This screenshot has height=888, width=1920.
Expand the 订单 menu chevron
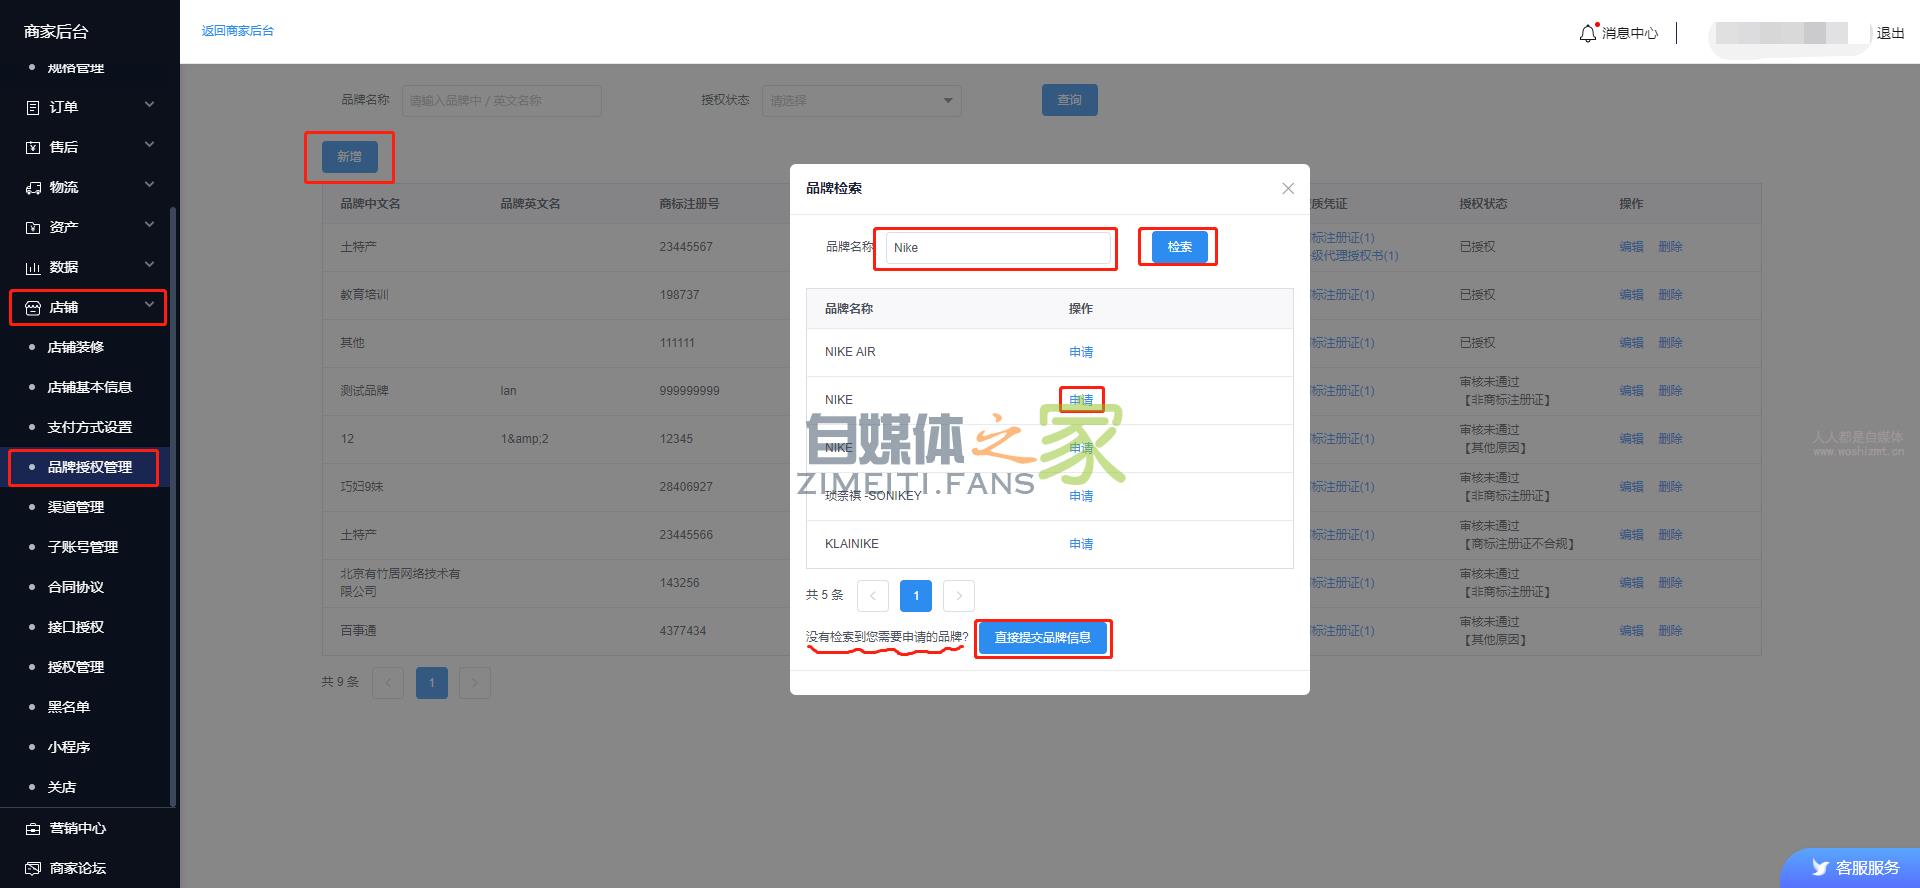tap(149, 105)
